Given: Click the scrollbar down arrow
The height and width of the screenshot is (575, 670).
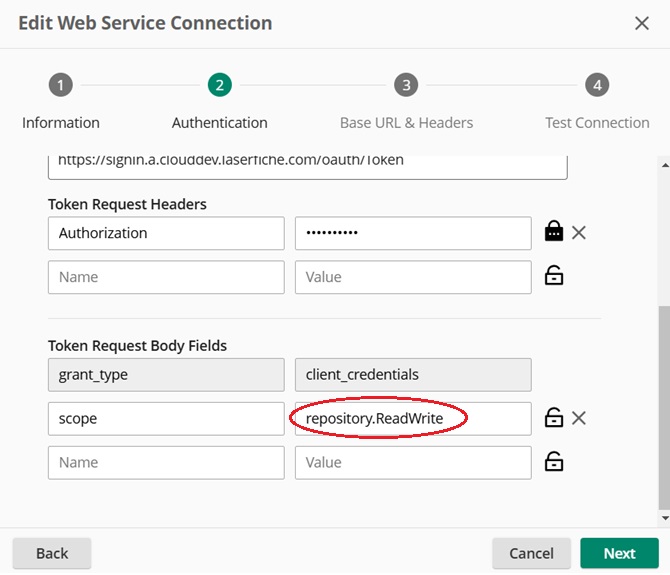Looking at the screenshot, I should coord(665,519).
